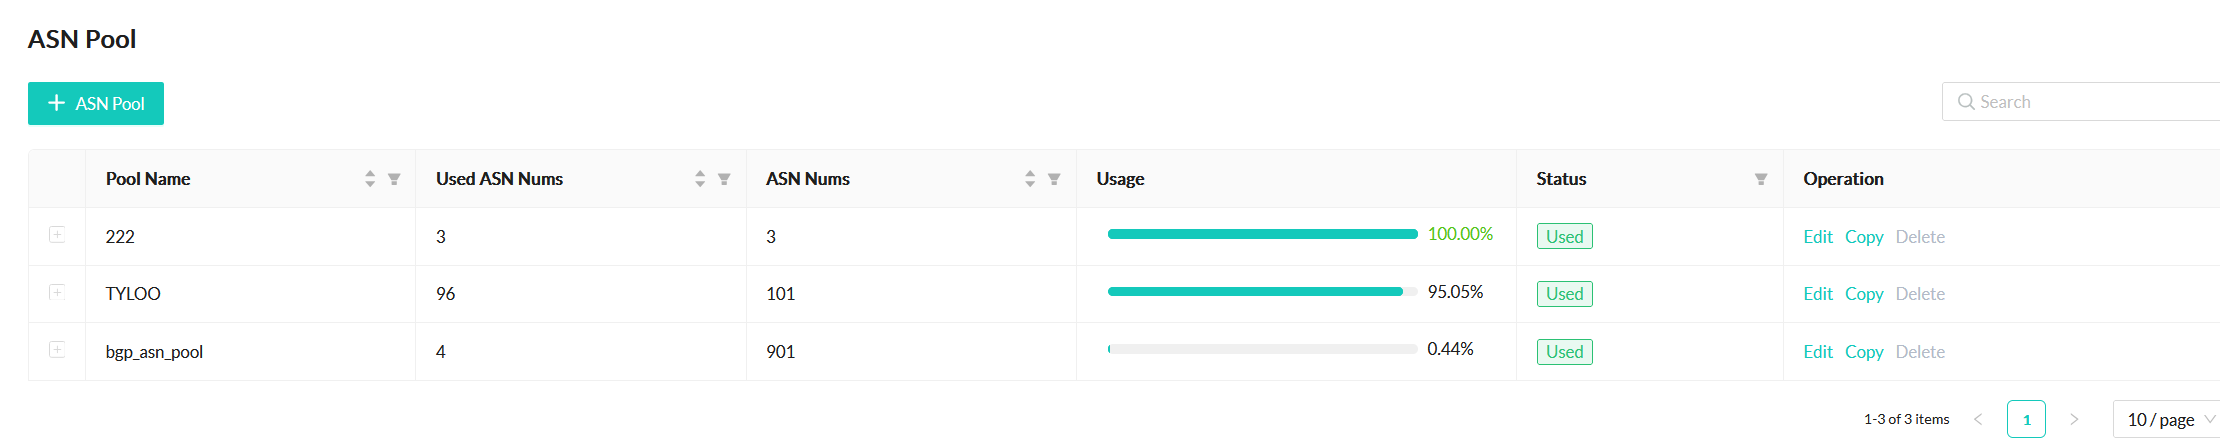This screenshot has width=2220, height=446.
Task: Delete the pool named 222
Action: coord(1920,237)
